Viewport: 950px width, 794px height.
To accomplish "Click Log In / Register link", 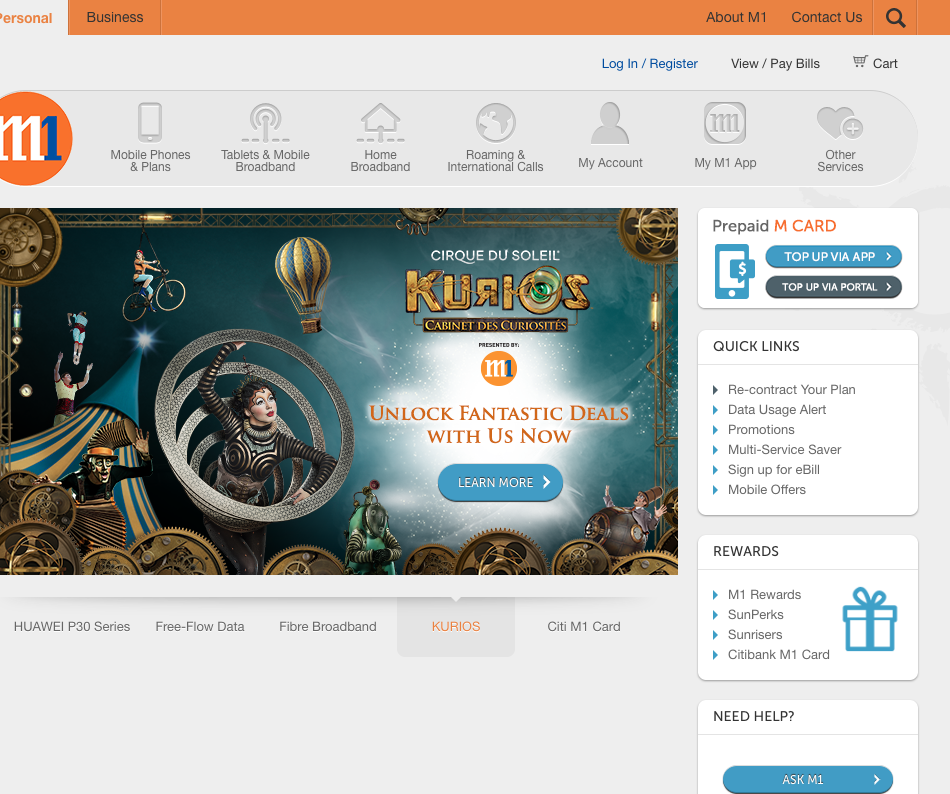I will point(649,64).
